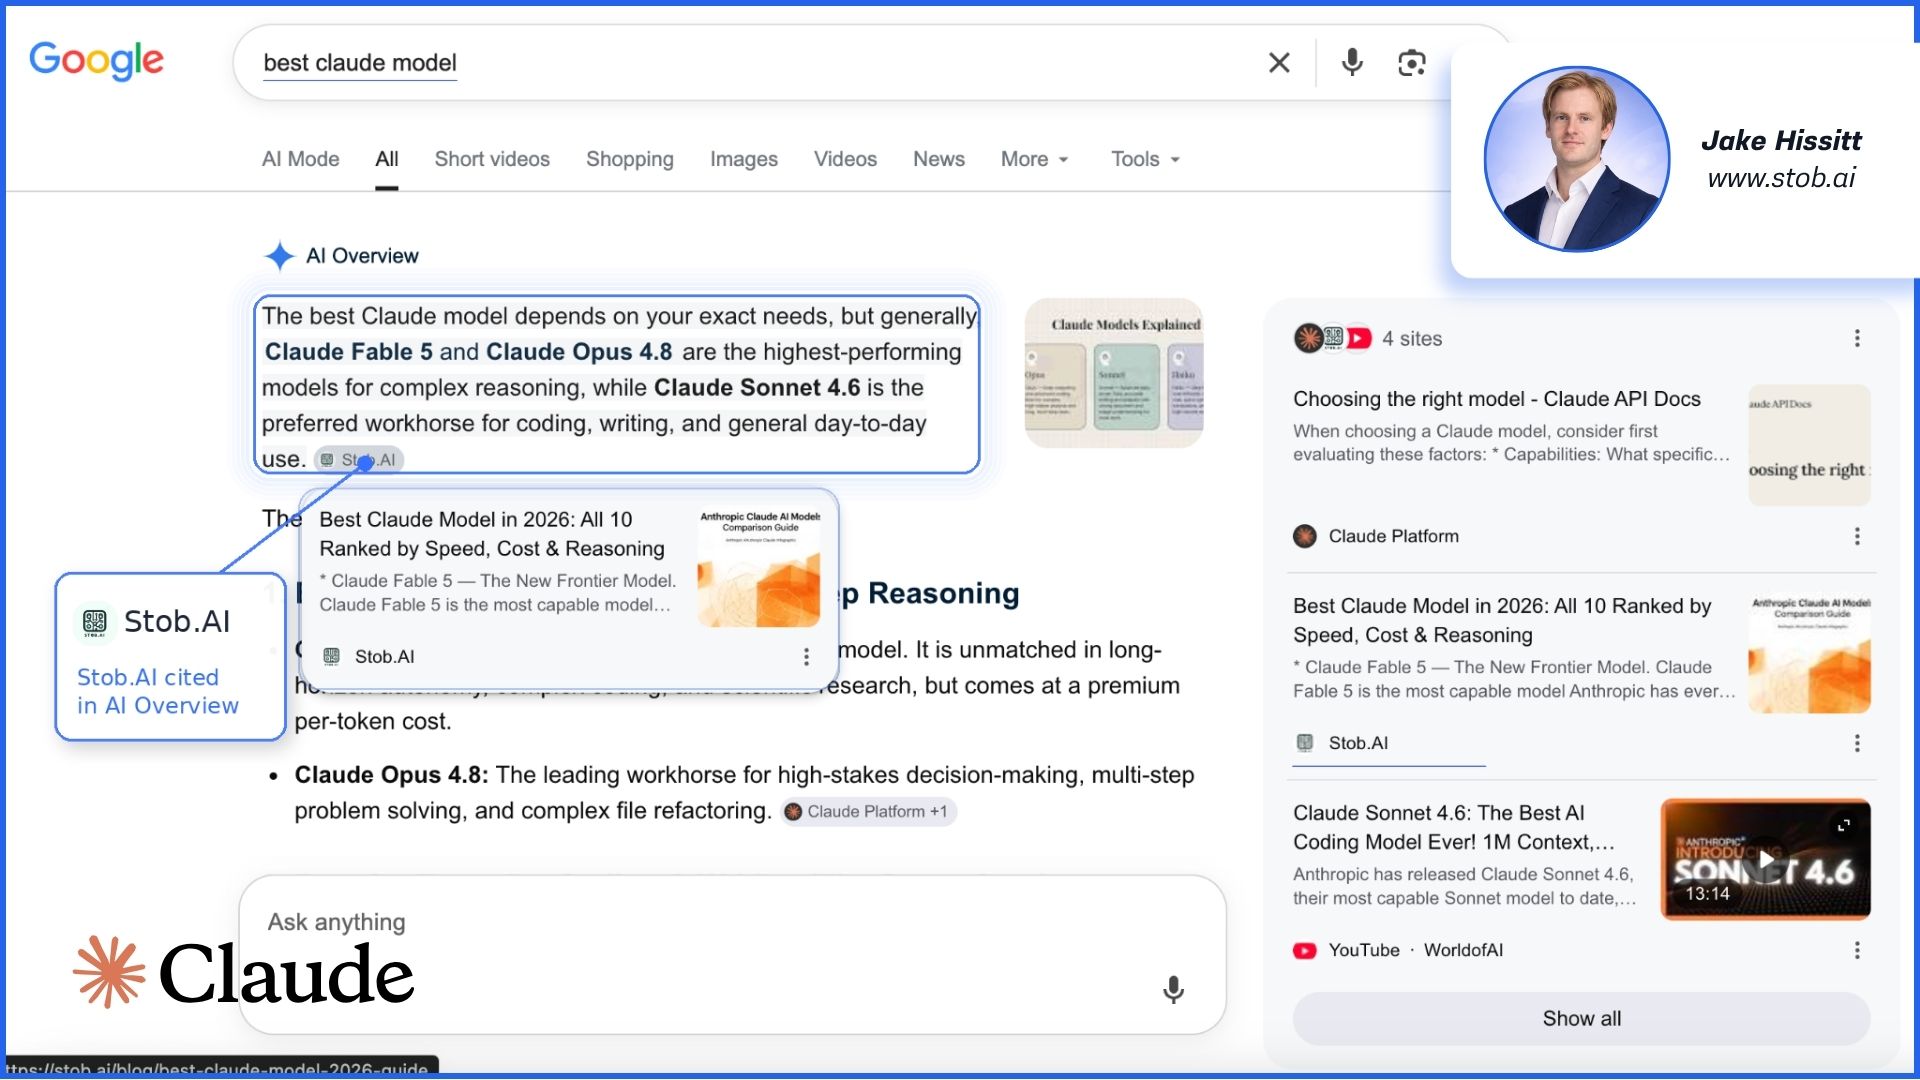Viewport: 1920px width, 1080px height.
Task: Open the Shopping tab
Action: [x=630, y=159]
